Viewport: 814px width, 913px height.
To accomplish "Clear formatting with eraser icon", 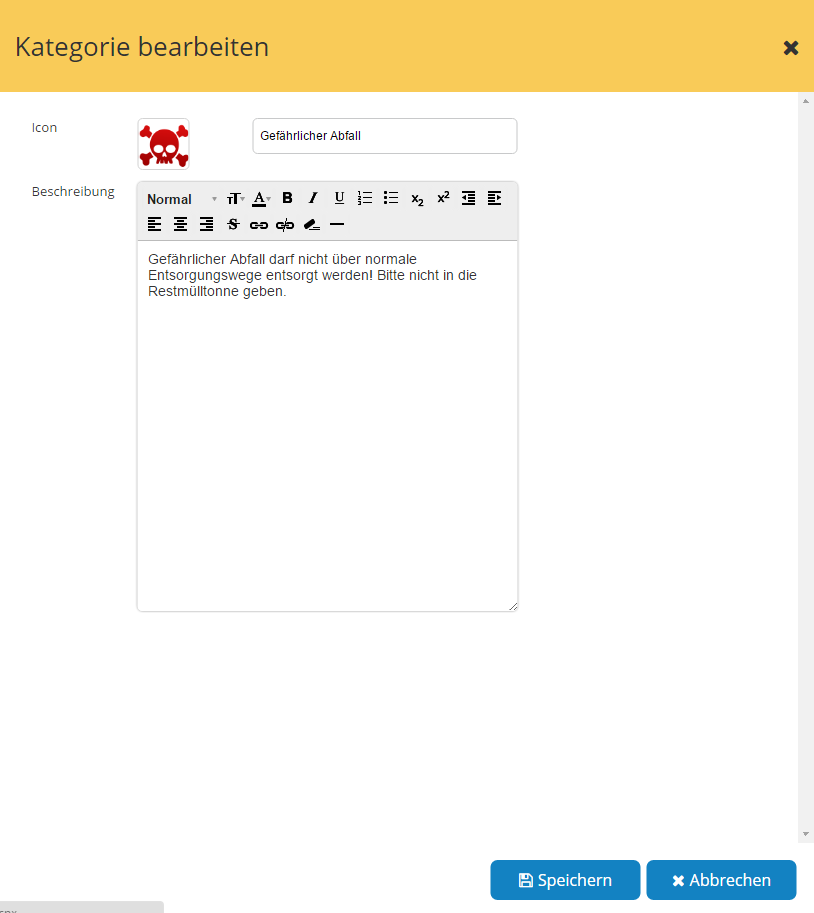I will (x=312, y=224).
